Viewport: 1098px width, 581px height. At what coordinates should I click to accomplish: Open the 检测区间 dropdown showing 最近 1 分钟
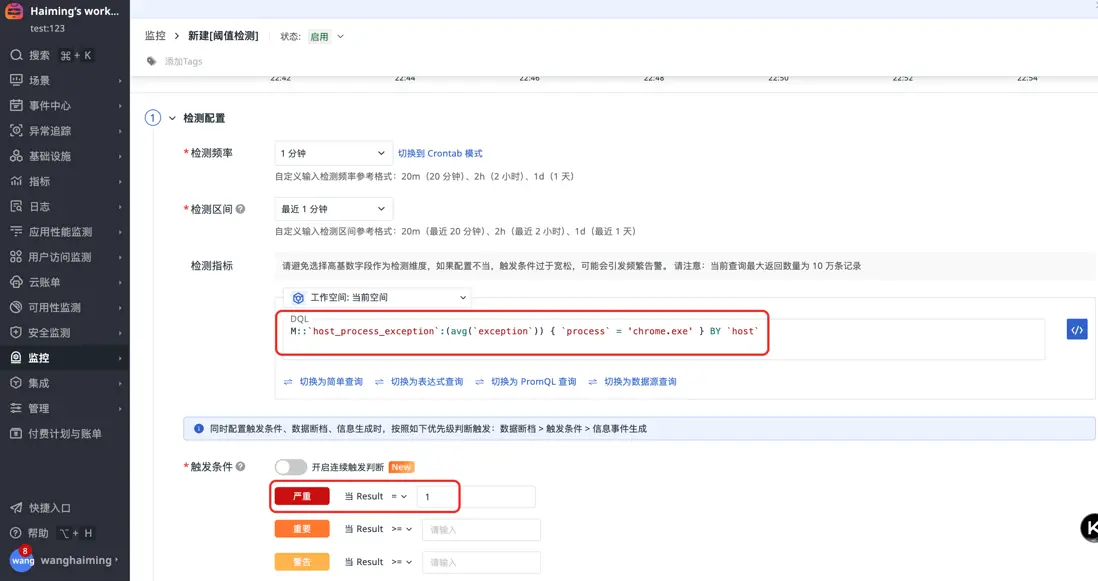click(x=333, y=208)
